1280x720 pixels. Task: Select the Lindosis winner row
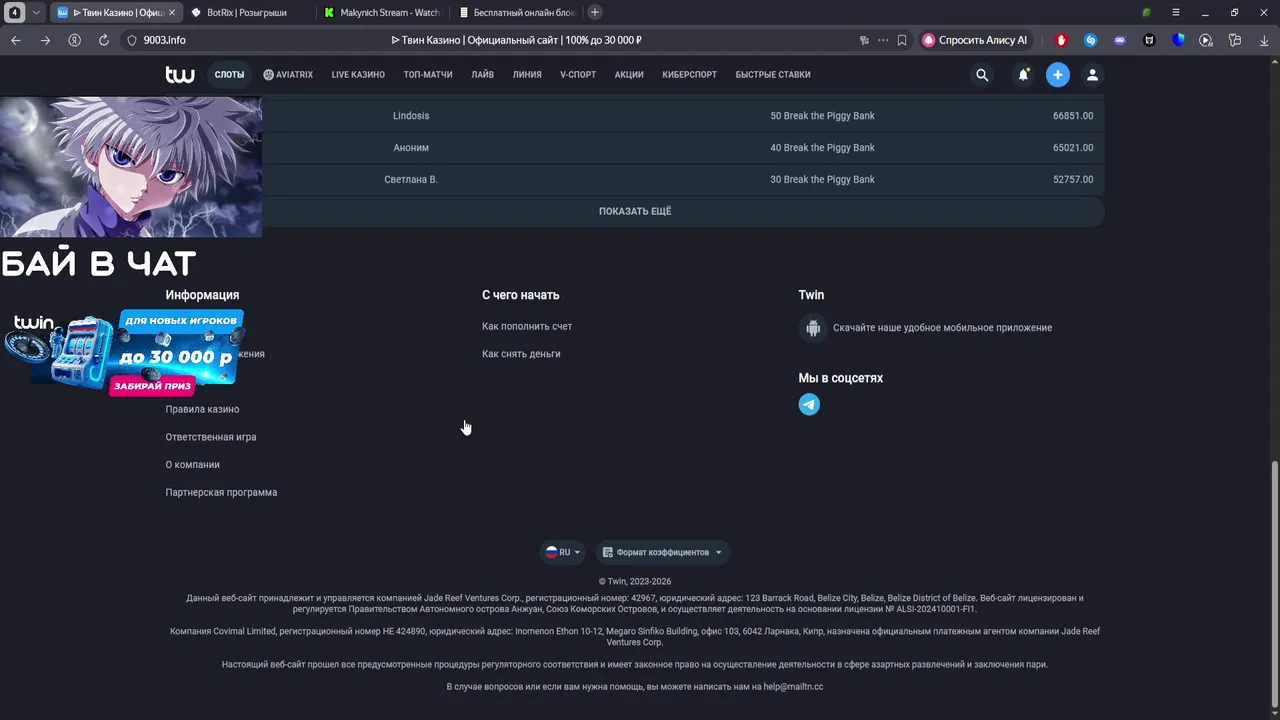pos(635,116)
